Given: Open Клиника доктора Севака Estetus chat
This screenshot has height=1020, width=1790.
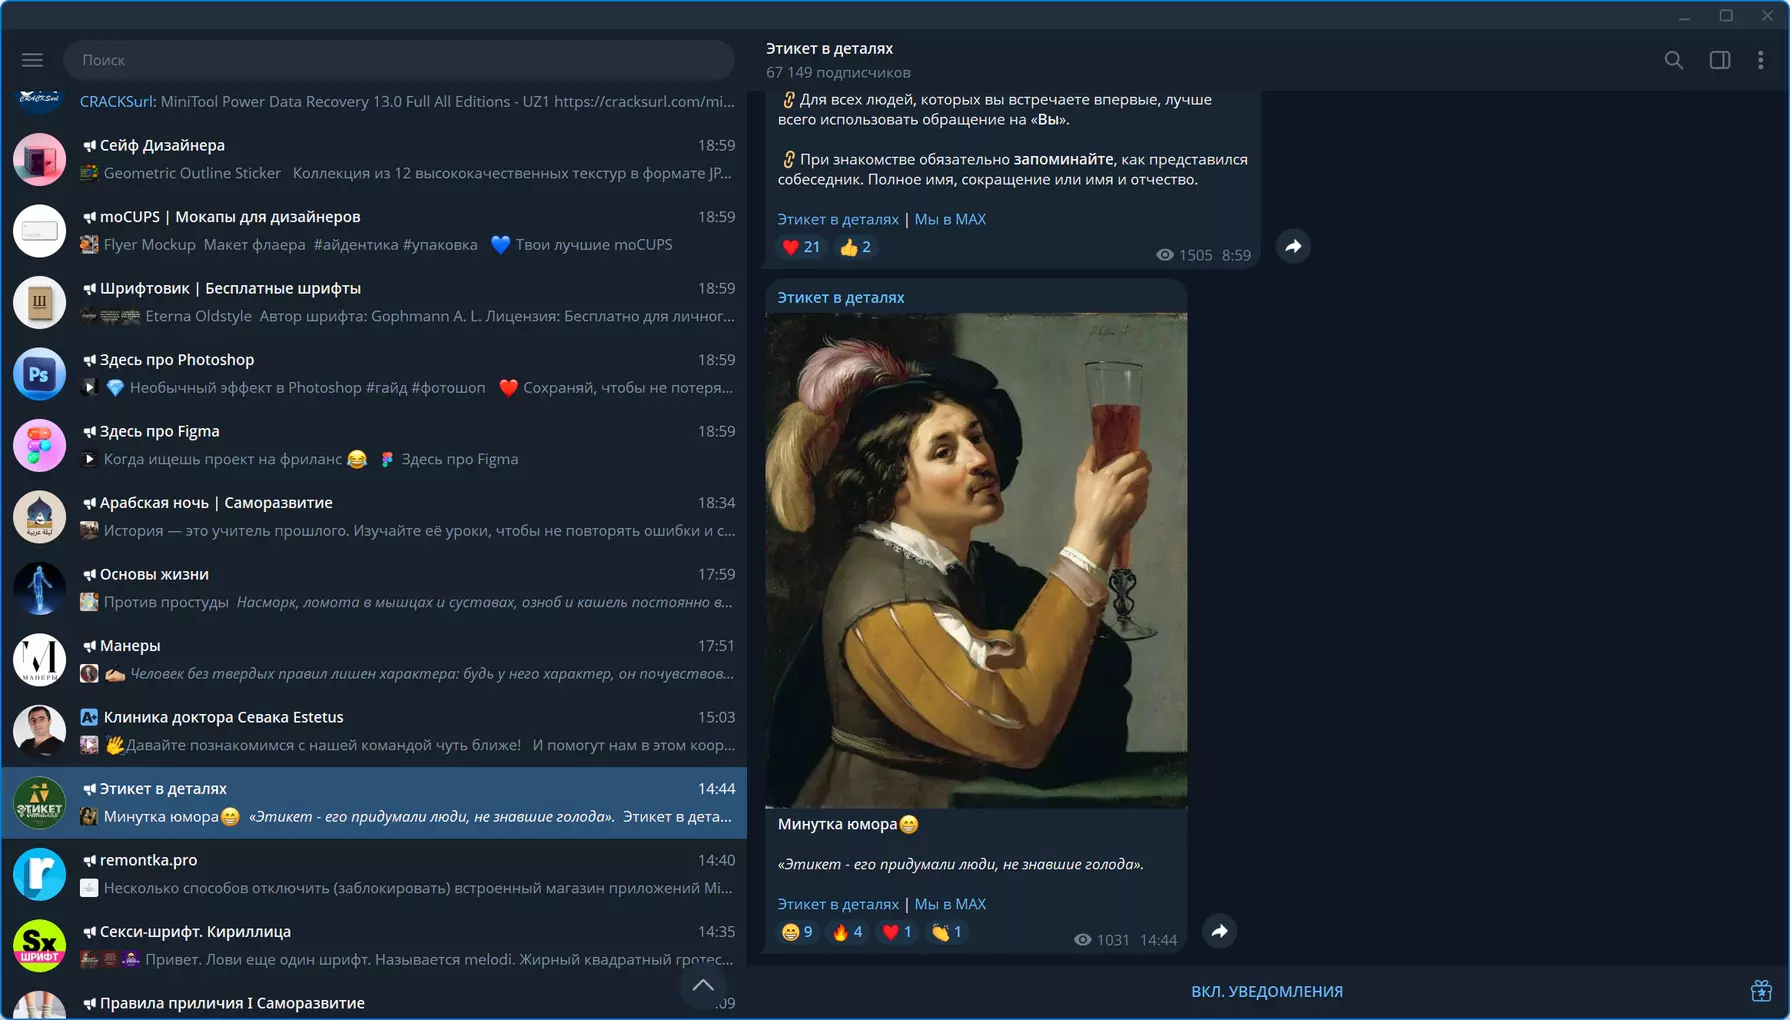Looking at the screenshot, I should [x=374, y=731].
